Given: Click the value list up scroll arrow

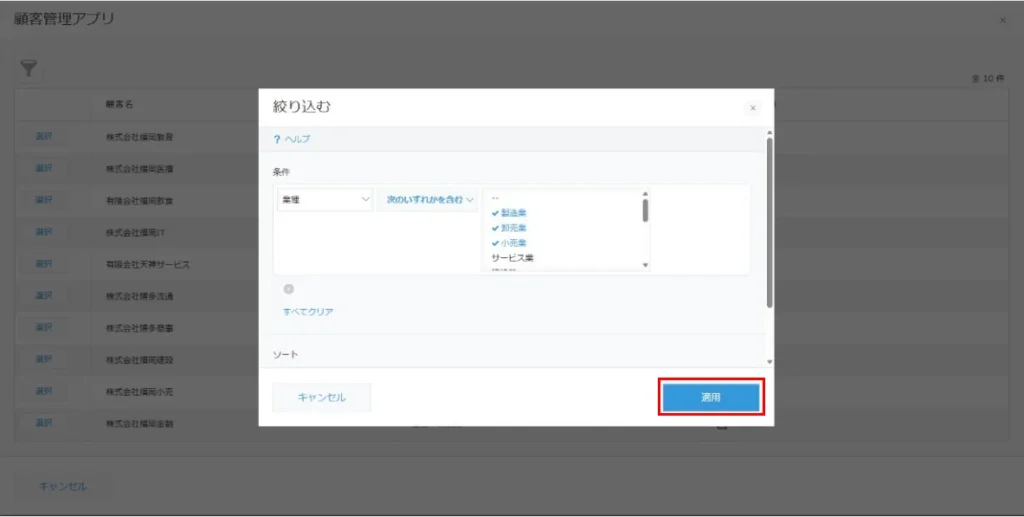Looking at the screenshot, I should (645, 194).
